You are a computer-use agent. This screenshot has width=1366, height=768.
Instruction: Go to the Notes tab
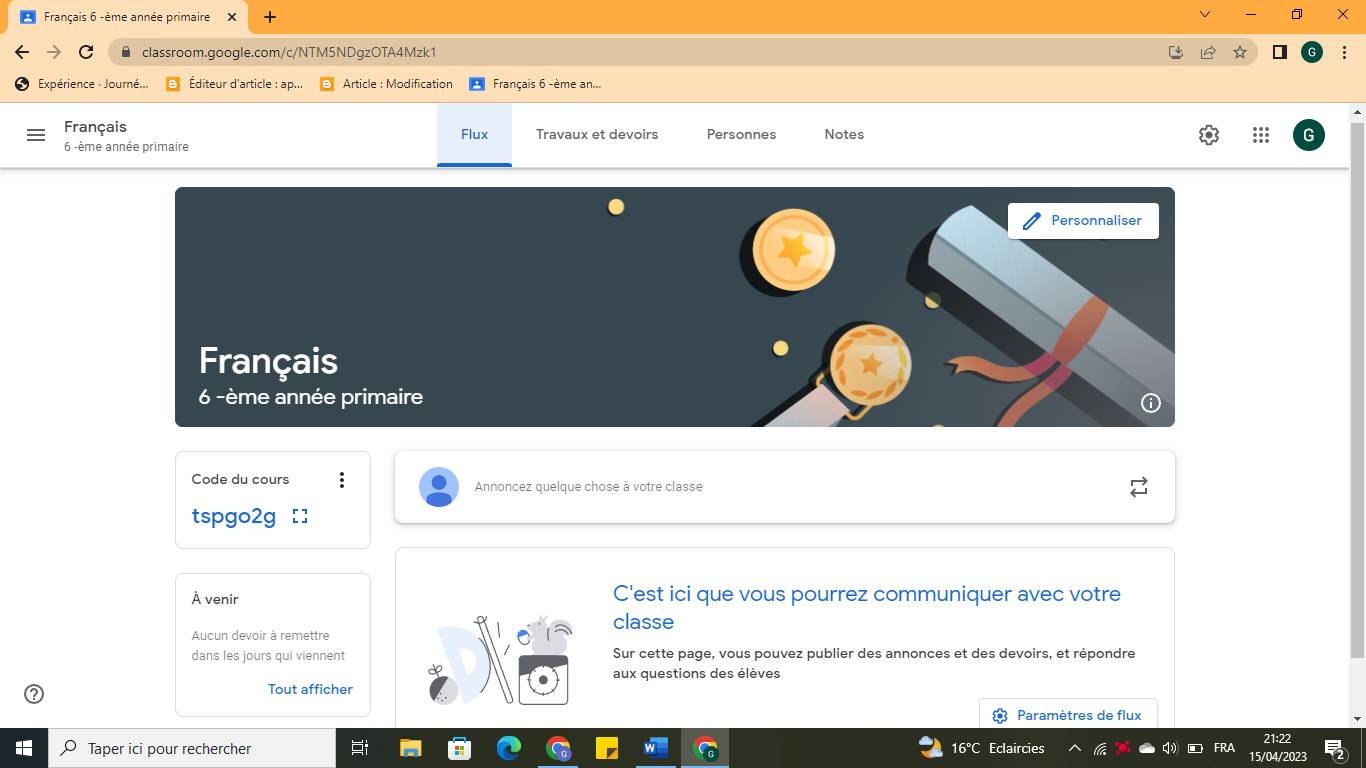coord(844,135)
